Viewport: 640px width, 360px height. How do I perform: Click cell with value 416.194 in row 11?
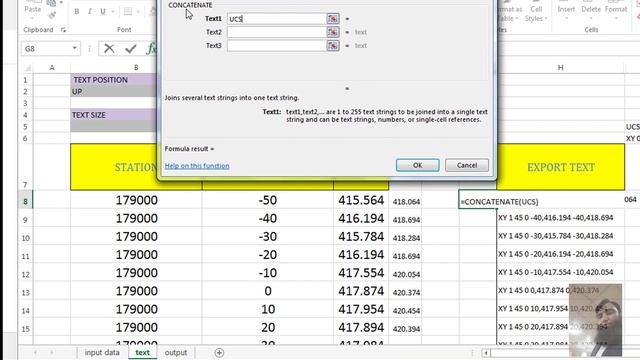361,255
